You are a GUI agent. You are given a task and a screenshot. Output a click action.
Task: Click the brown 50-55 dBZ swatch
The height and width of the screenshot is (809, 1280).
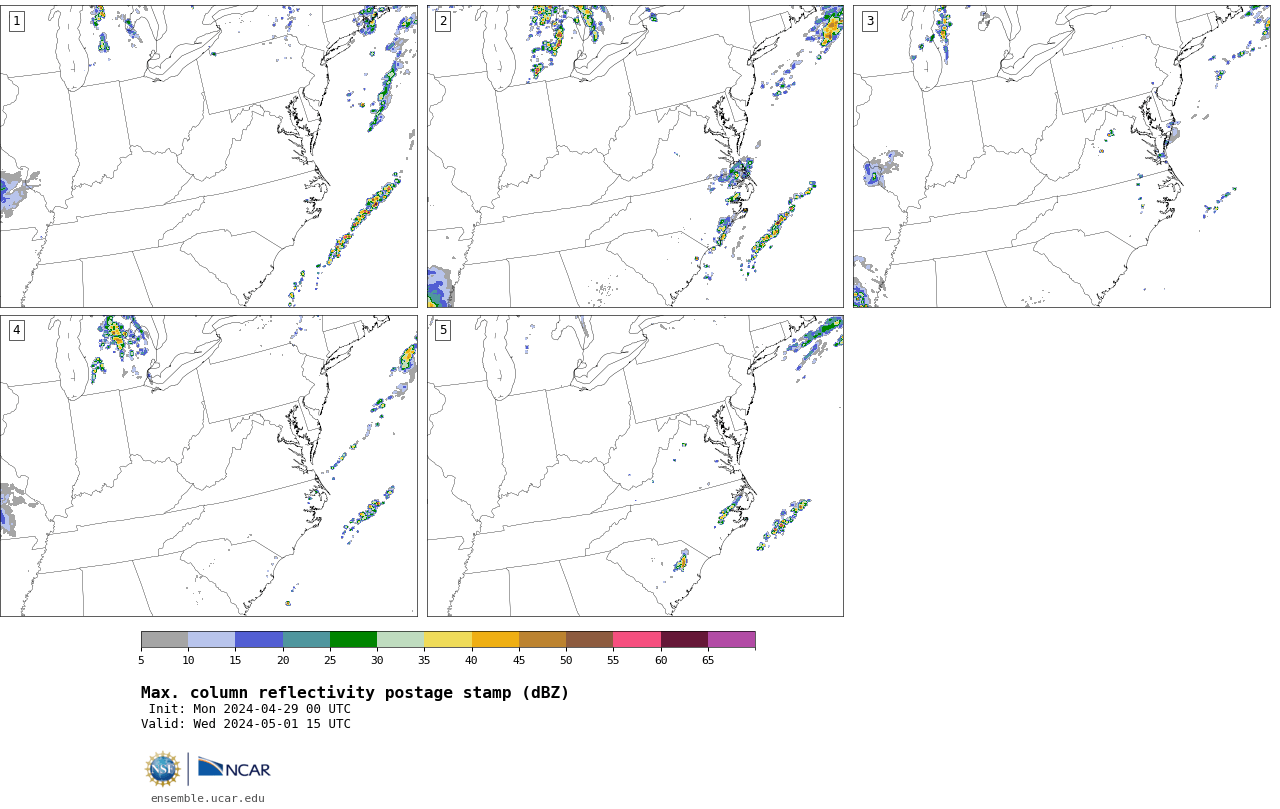(x=589, y=640)
